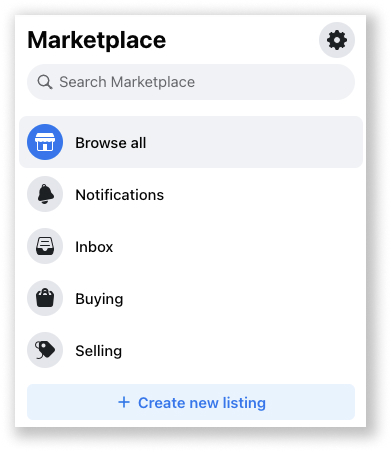Image resolution: width=391 pixels, height=452 pixels.
Task: Switch to the Selling text label
Action: (x=99, y=351)
